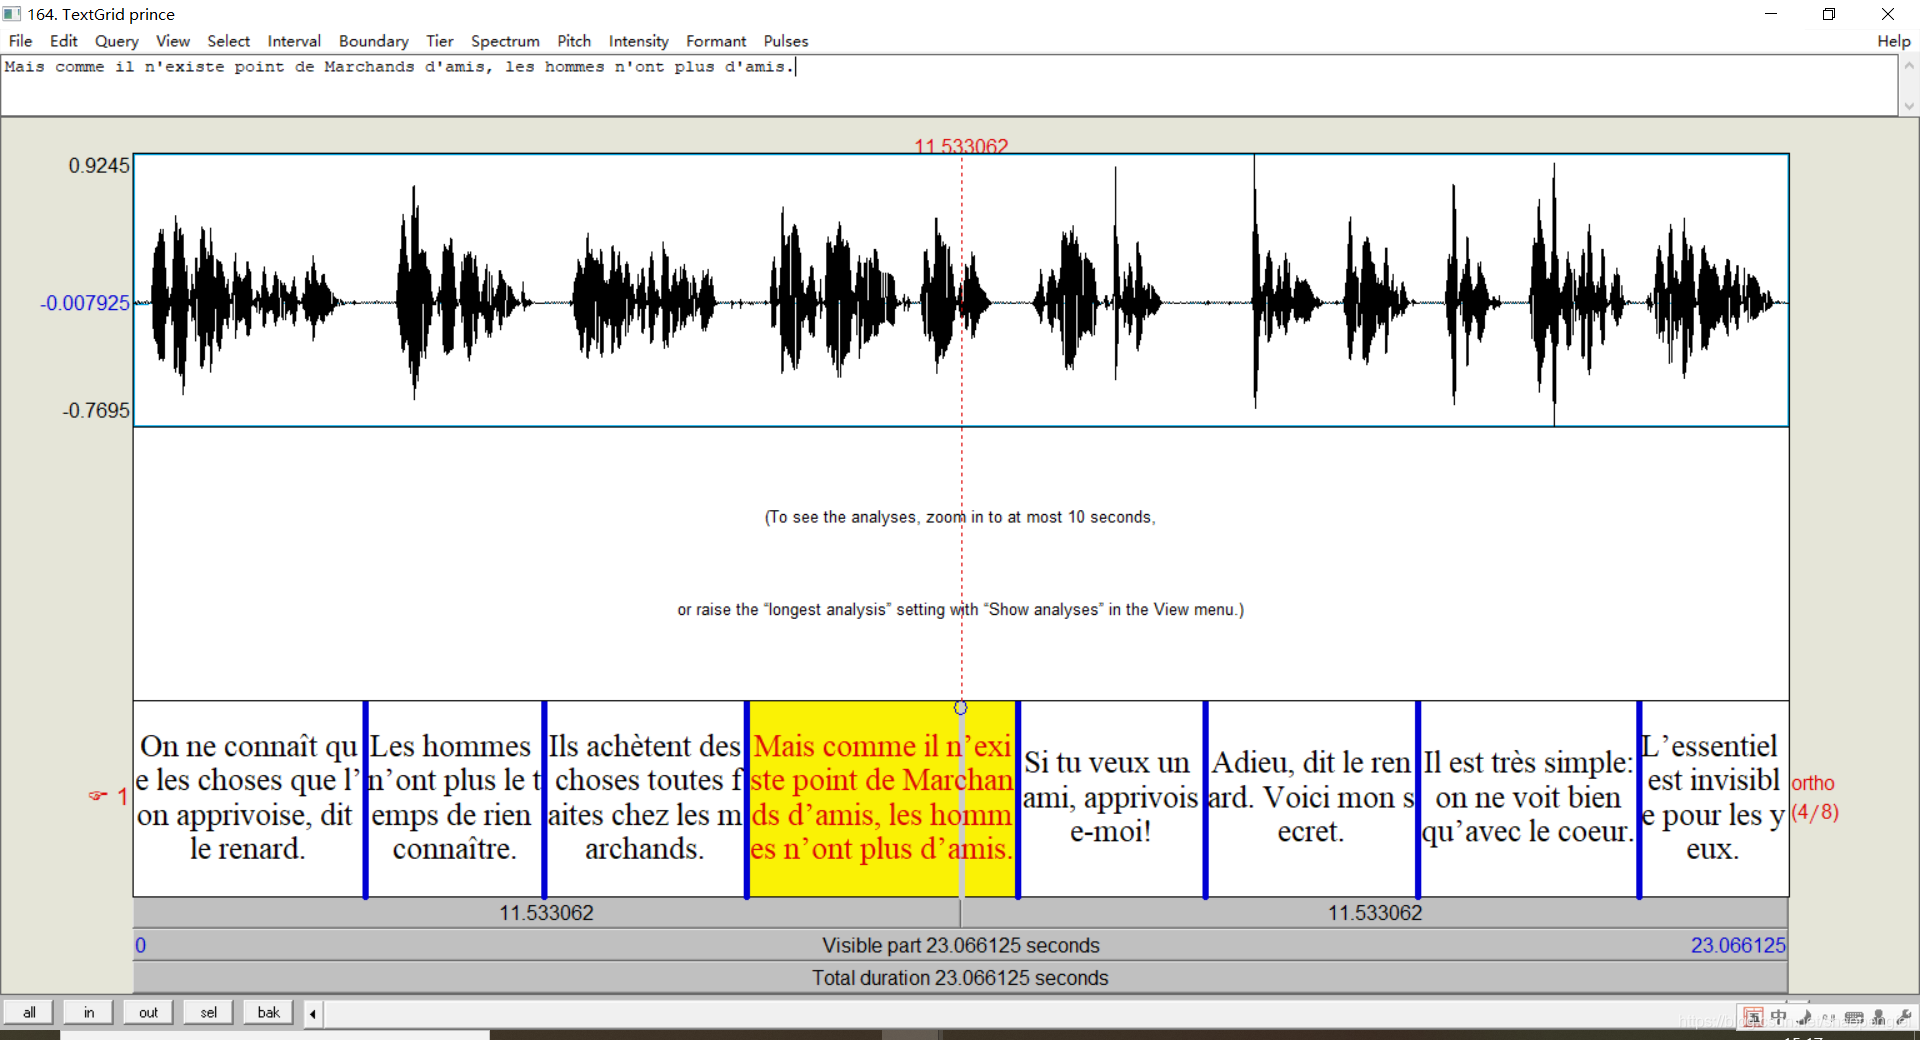Viewport: 1920px width, 1040px height.
Task: Open the Help menu
Action: (1893, 41)
